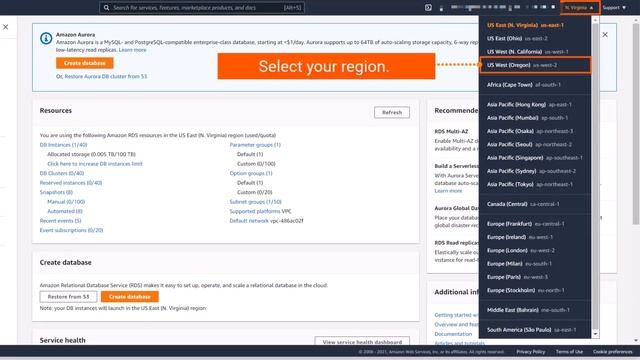Open the CloudShell icon in the top bar
The height and width of the screenshot is (360, 640).
(428, 7)
